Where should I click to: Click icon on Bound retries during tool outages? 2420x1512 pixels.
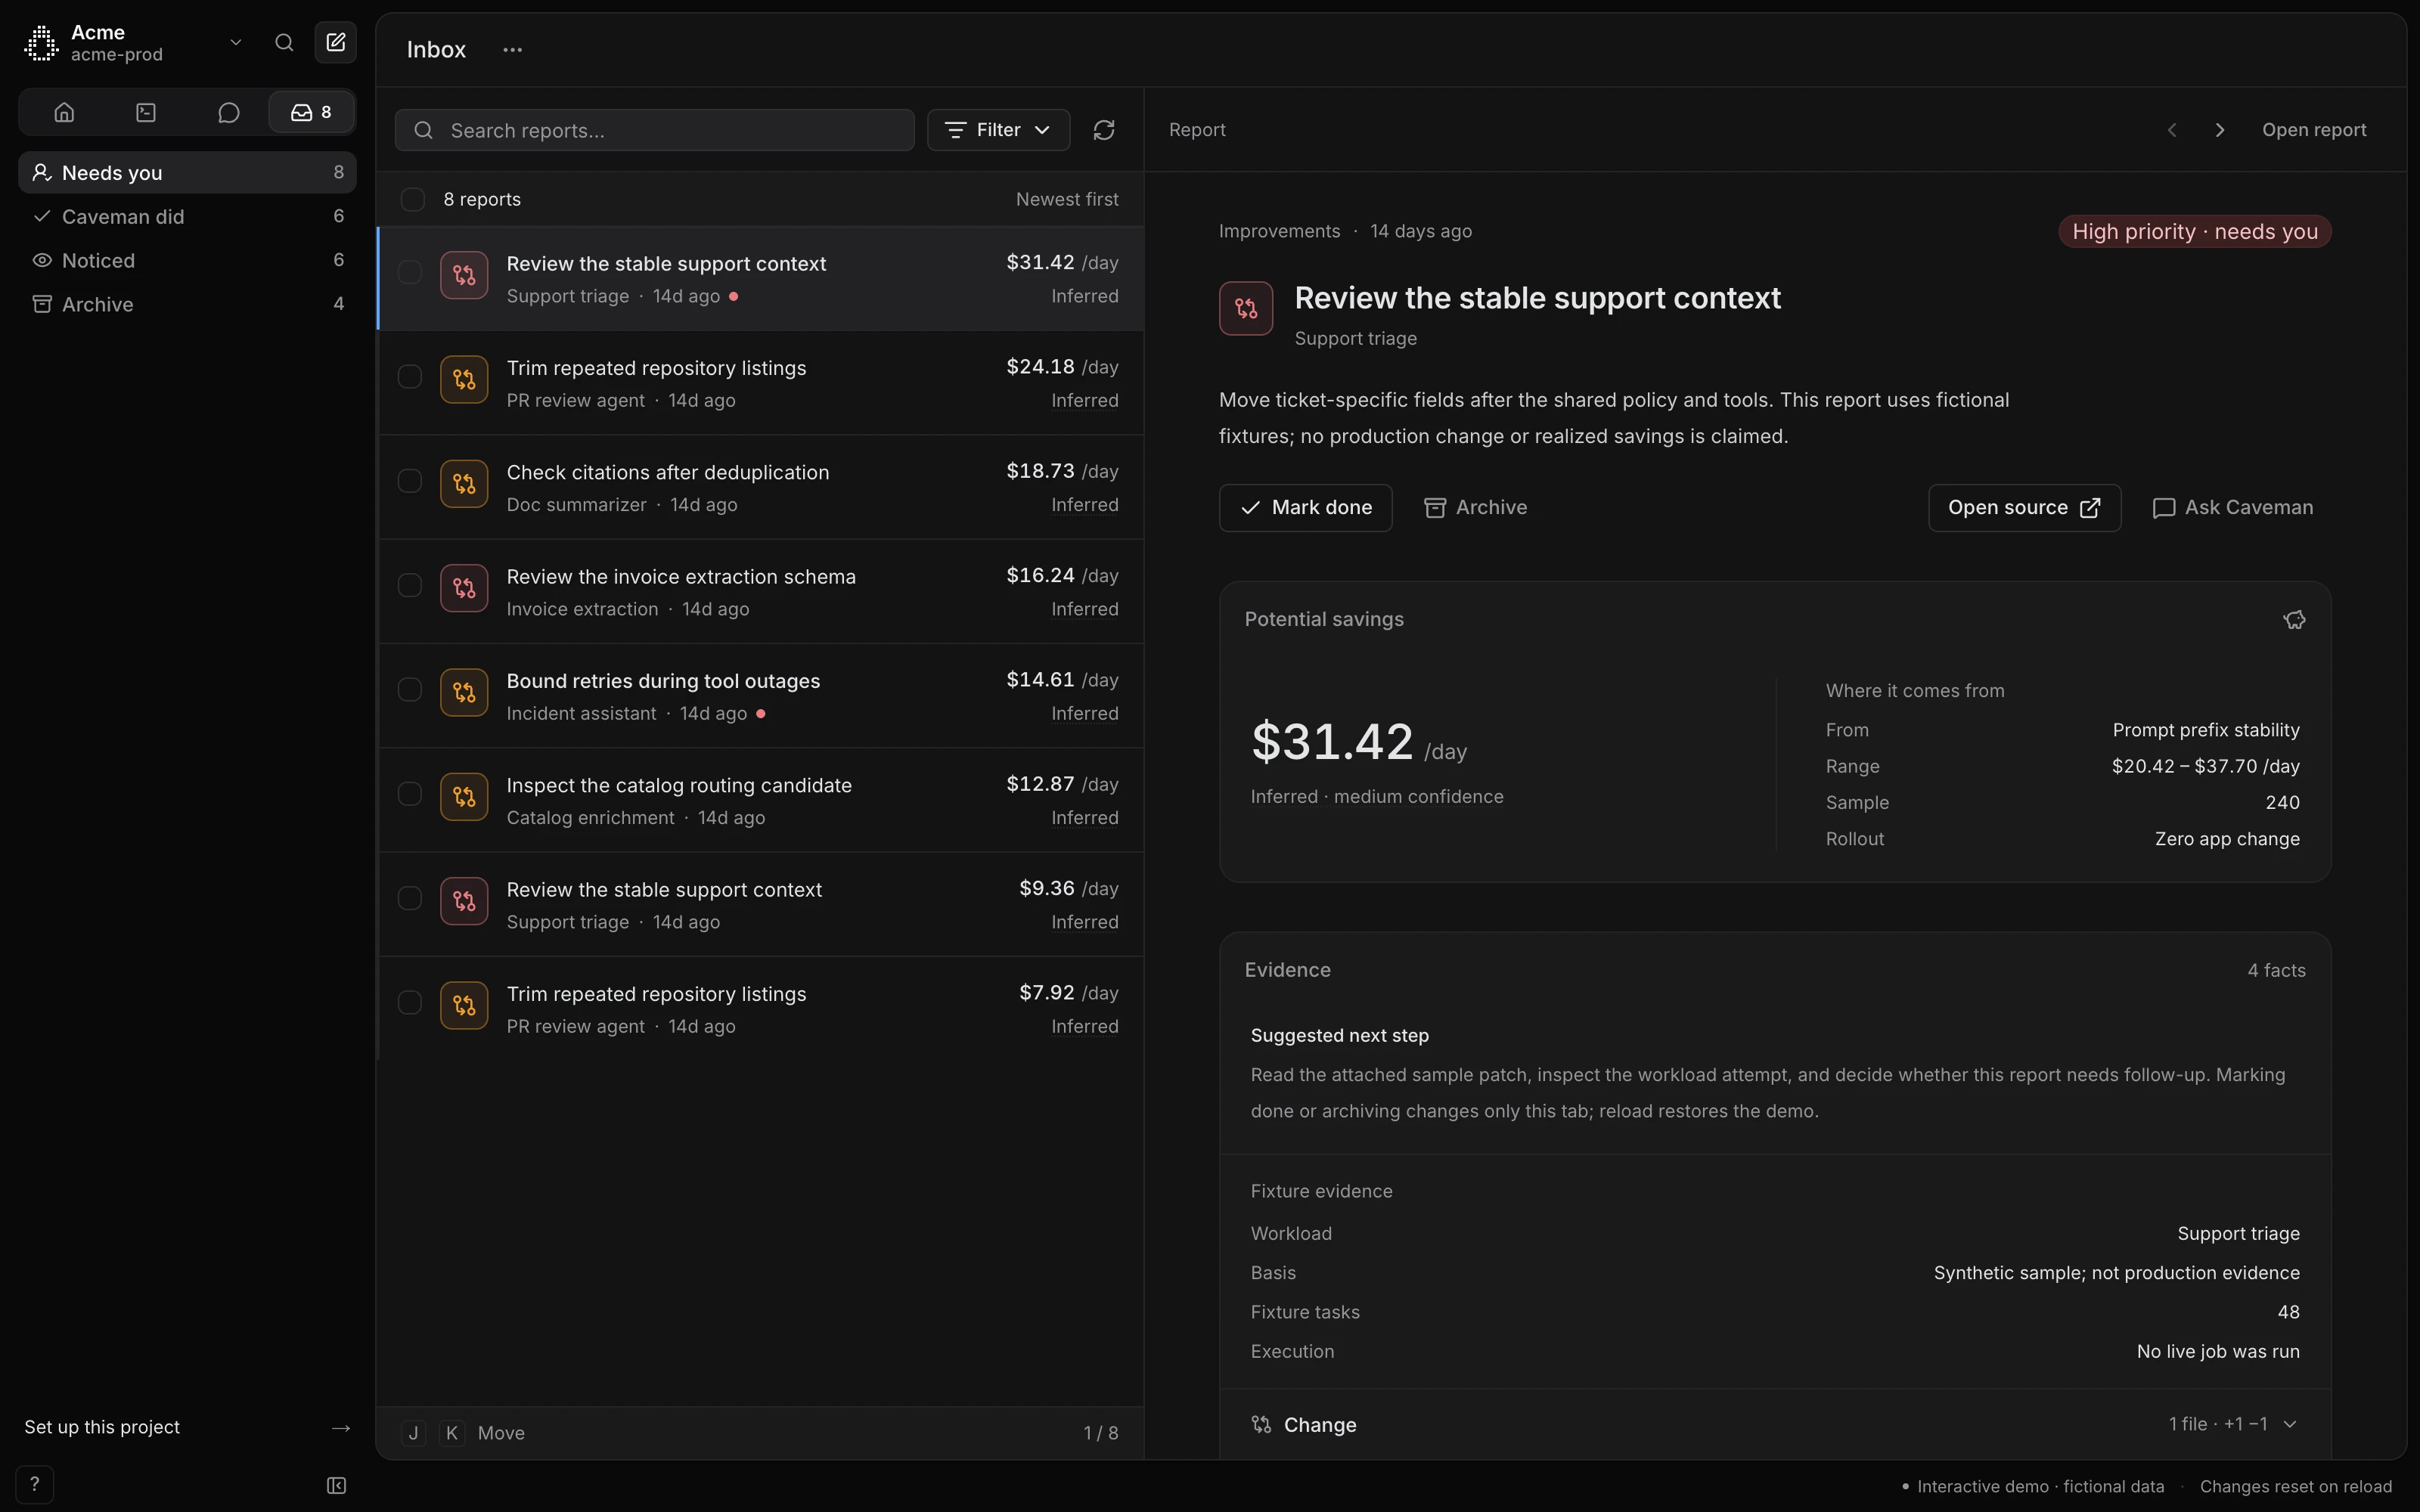click(464, 692)
